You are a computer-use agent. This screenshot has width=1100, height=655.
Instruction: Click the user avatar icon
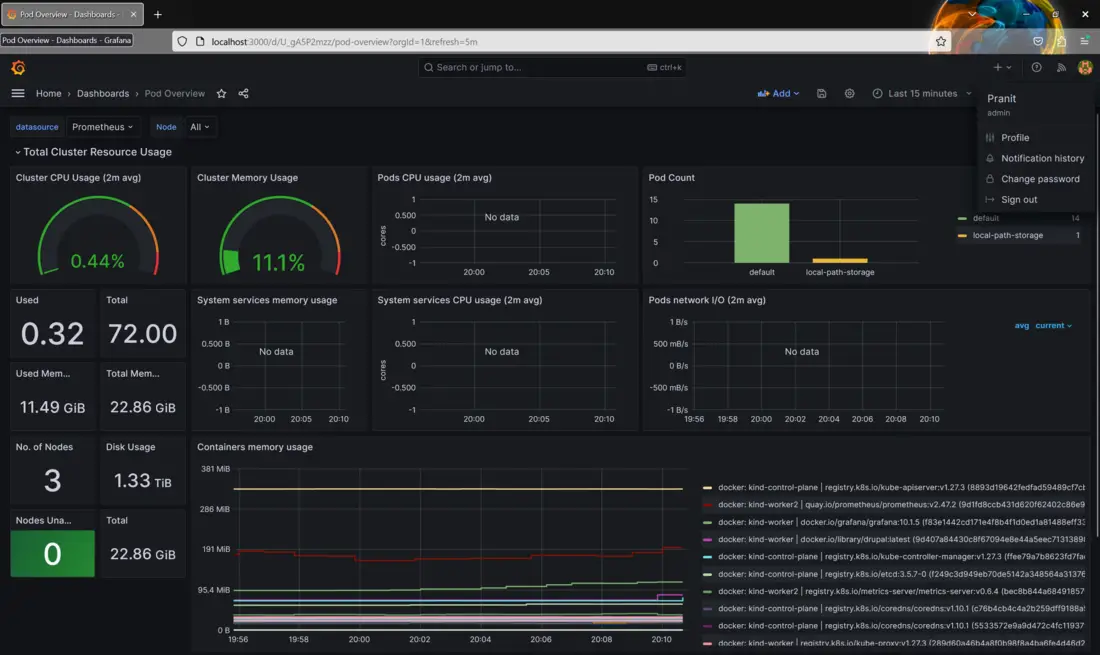[x=1085, y=67]
